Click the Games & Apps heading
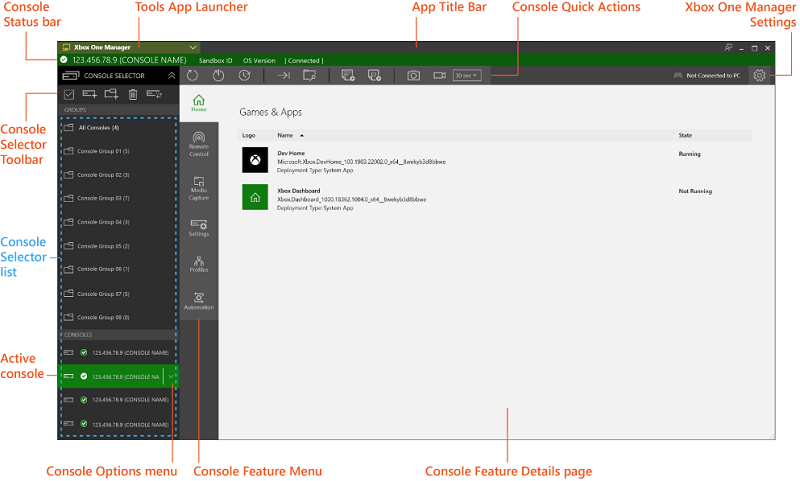 pyautogui.click(x=270, y=112)
